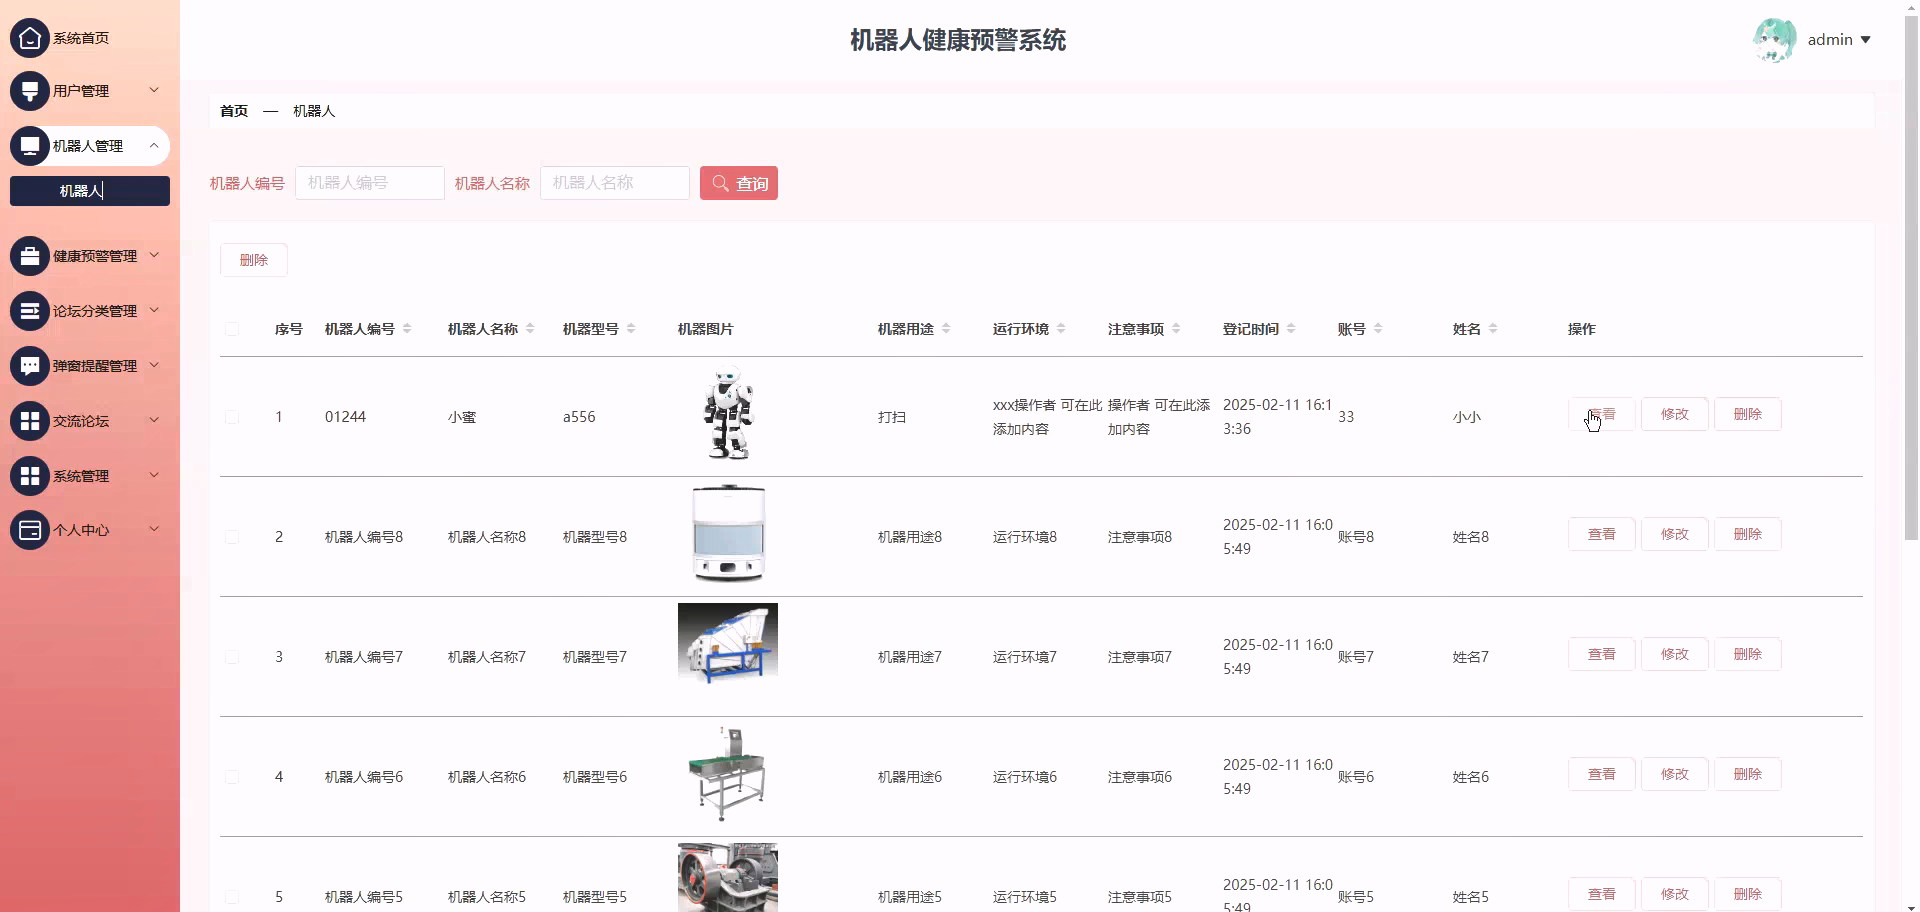
Task: Expand the 用户管理 menu chevron
Action: (154, 90)
